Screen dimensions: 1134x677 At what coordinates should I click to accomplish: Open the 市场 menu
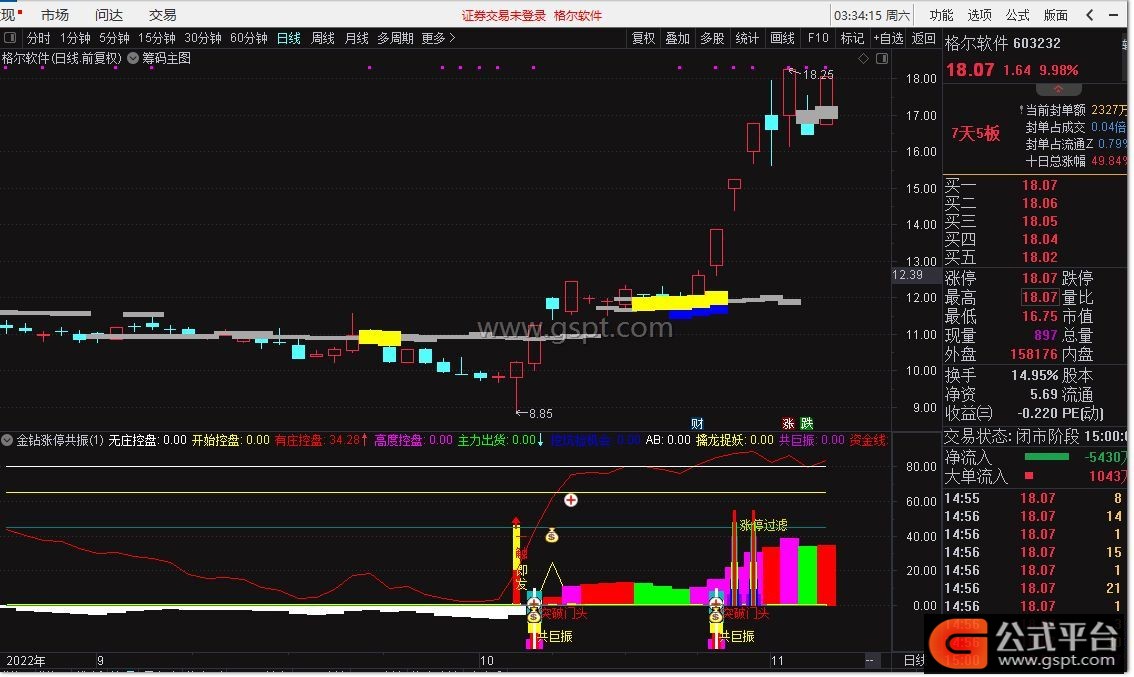point(55,14)
